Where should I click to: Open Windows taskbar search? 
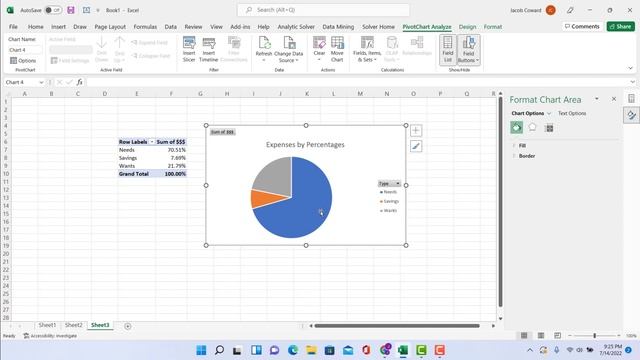click(x=220, y=350)
